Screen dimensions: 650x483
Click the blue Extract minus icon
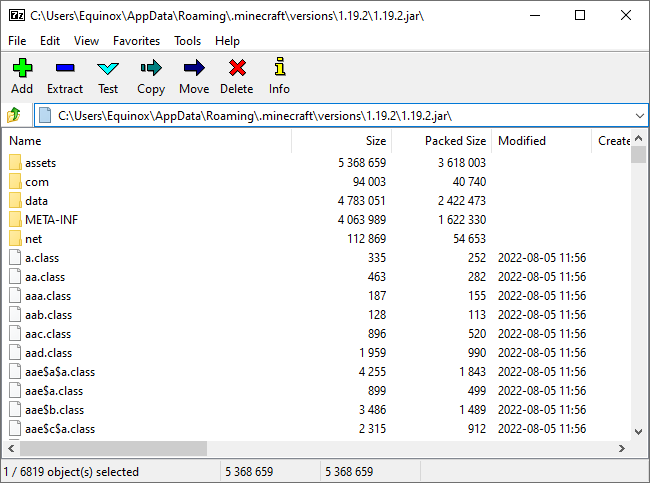(x=65, y=68)
